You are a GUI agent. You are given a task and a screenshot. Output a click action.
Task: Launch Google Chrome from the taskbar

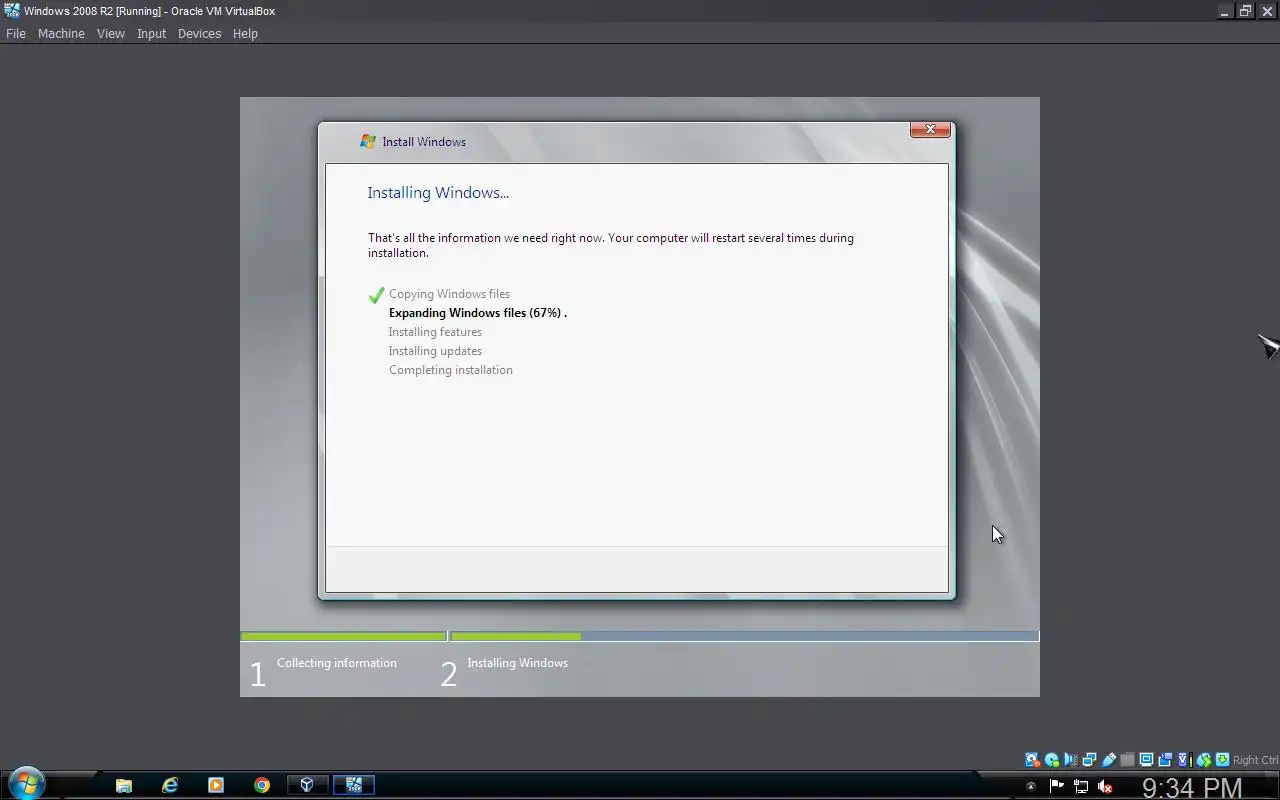pyautogui.click(x=262, y=785)
